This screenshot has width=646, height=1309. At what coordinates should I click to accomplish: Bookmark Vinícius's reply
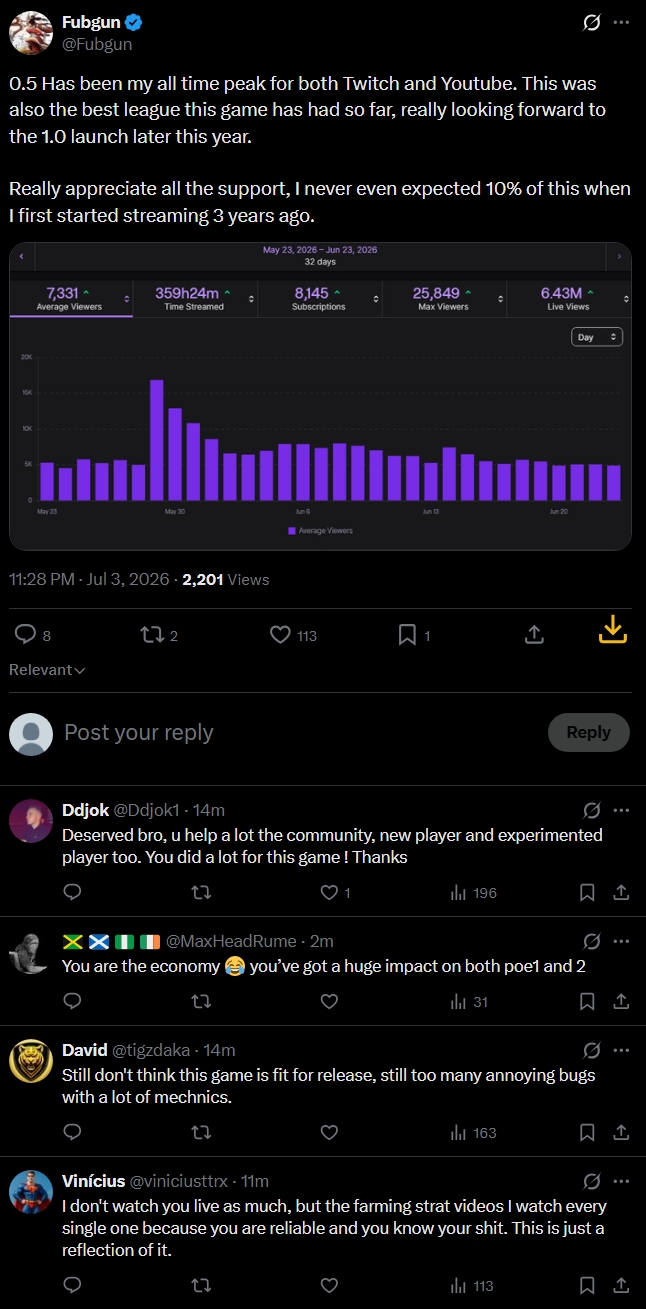click(588, 1286)
